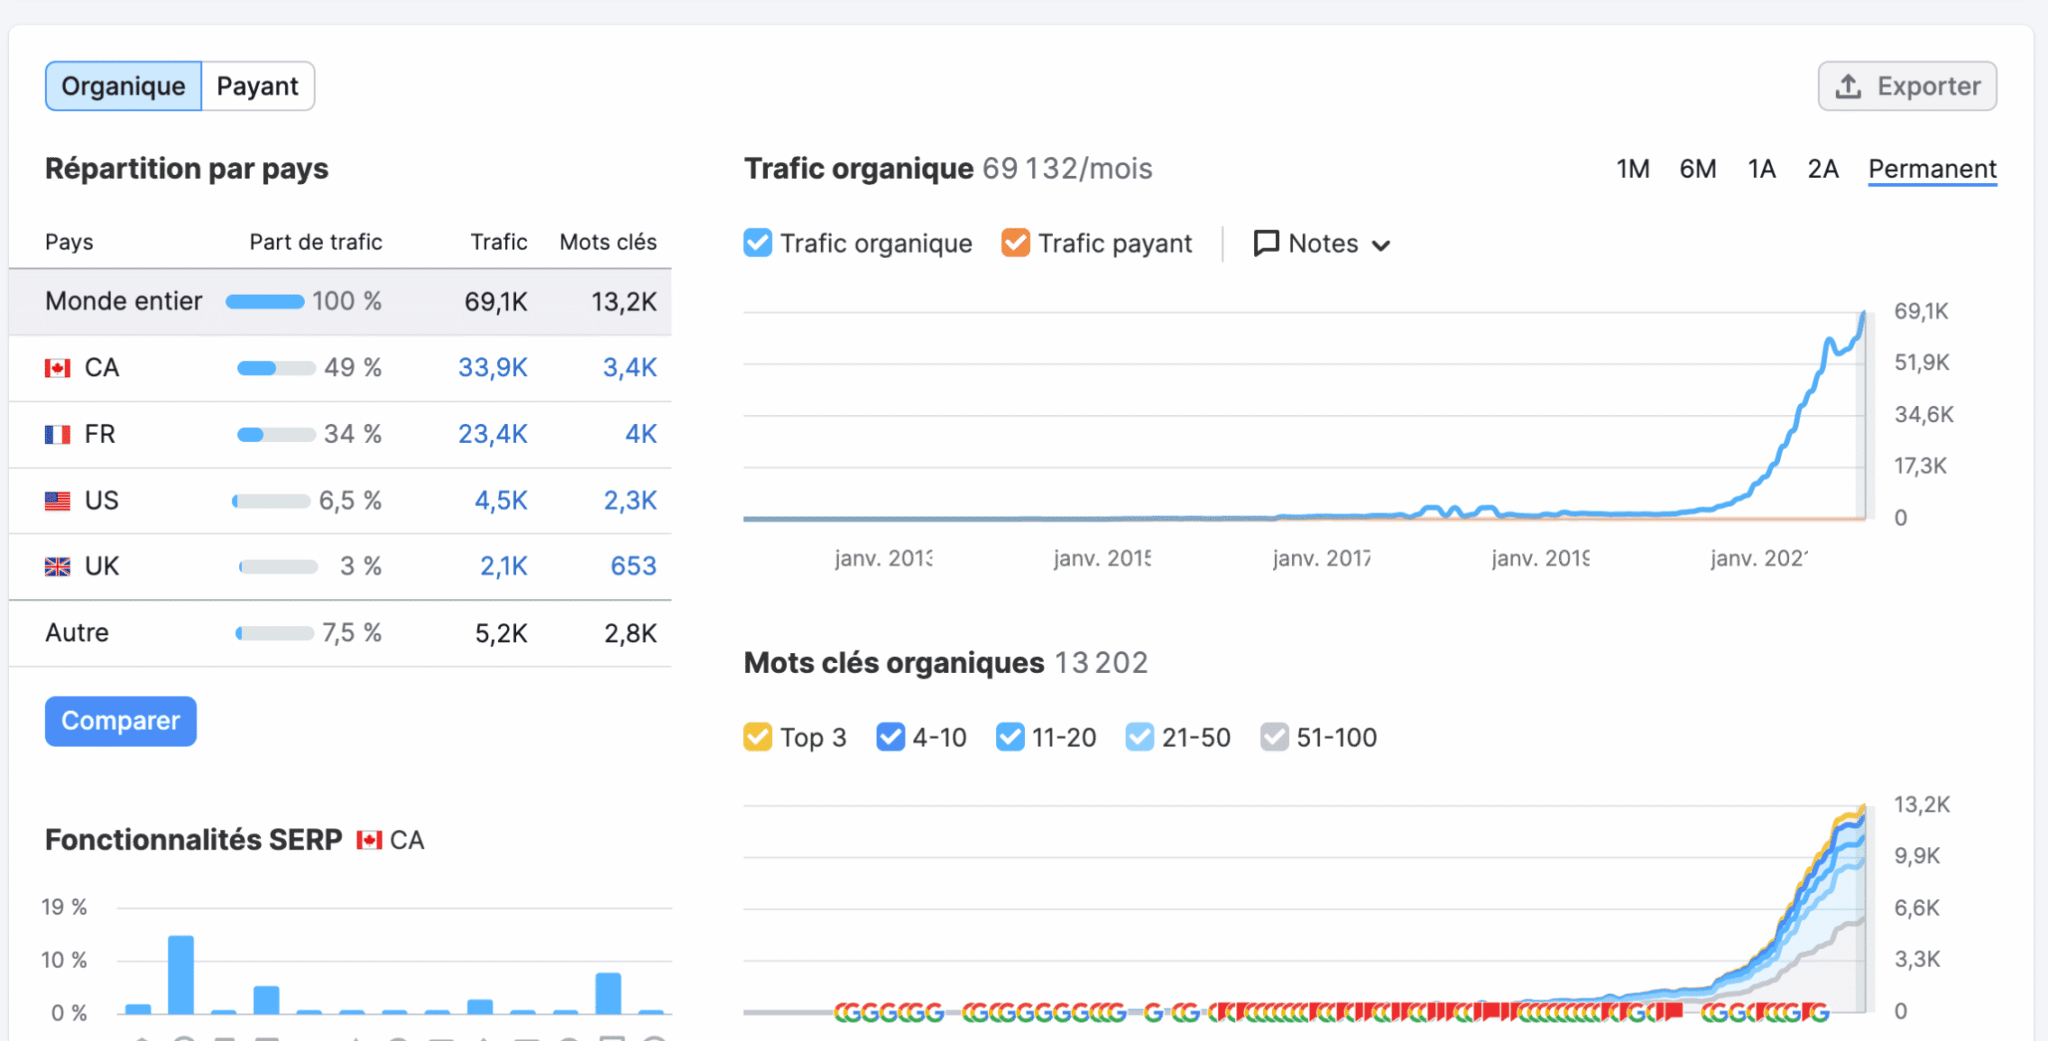This screenshot has height=1041, width=2048.
Task: Switch to the Payant tab
Action: tap(257, 86)
